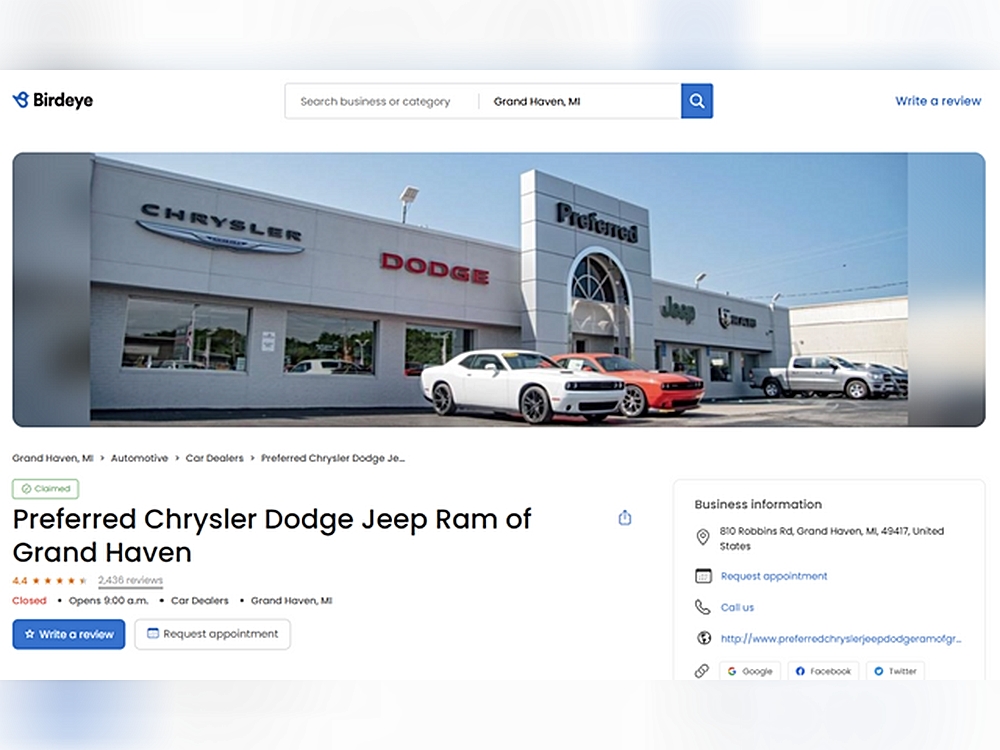Viewport: 1000px width, 750px height.
Task: Click the Claimed badge
Action: point(45,489)
